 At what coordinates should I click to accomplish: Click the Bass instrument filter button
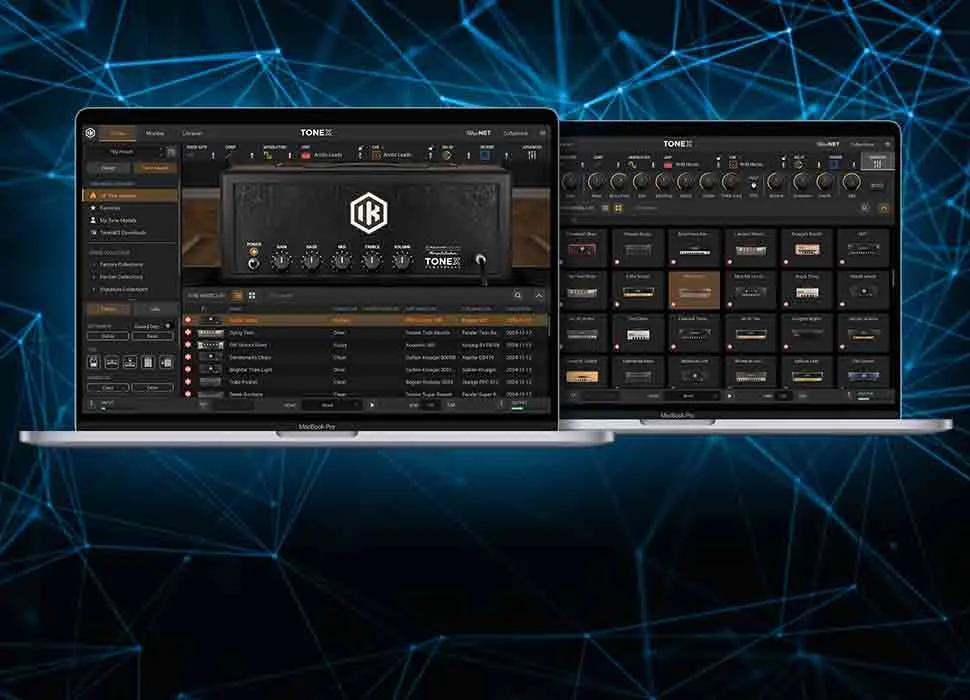[x=152, y=336]
